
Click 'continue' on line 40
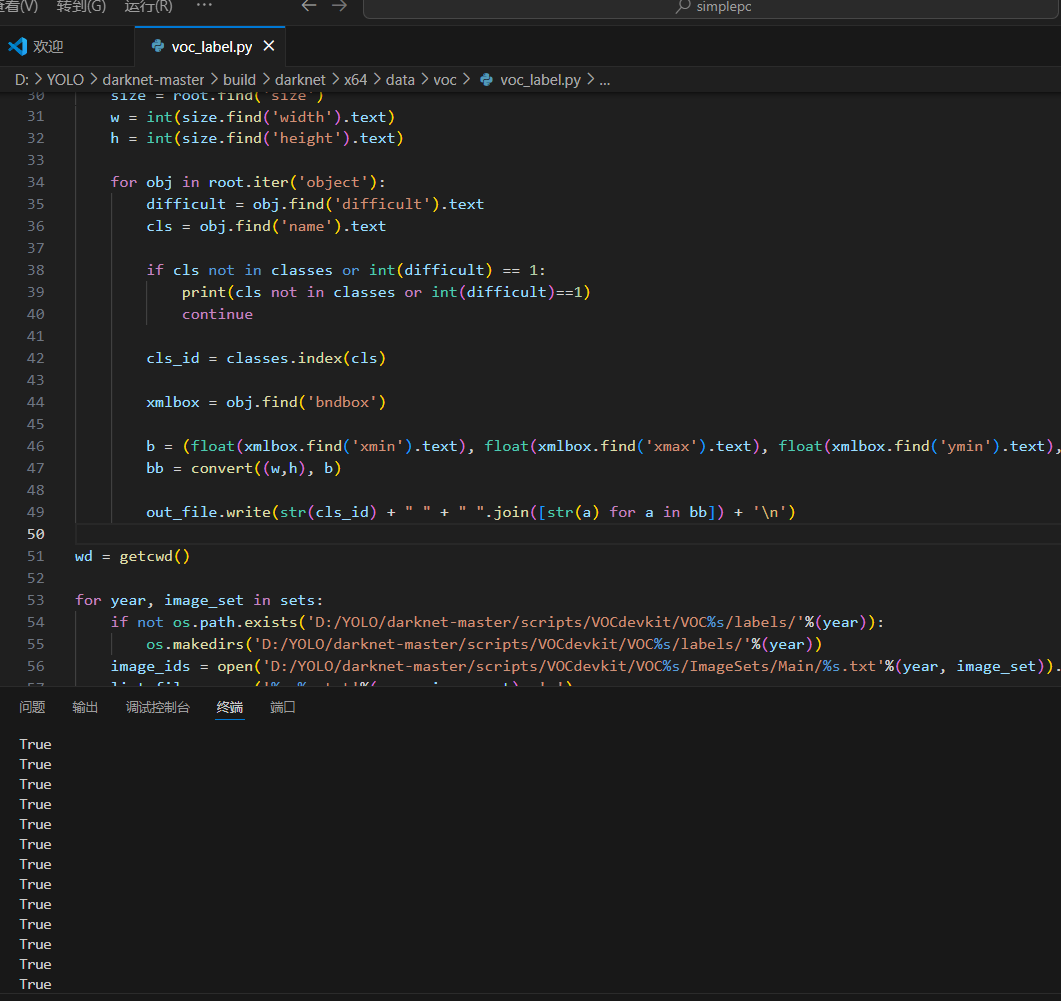tap(217, 314)
